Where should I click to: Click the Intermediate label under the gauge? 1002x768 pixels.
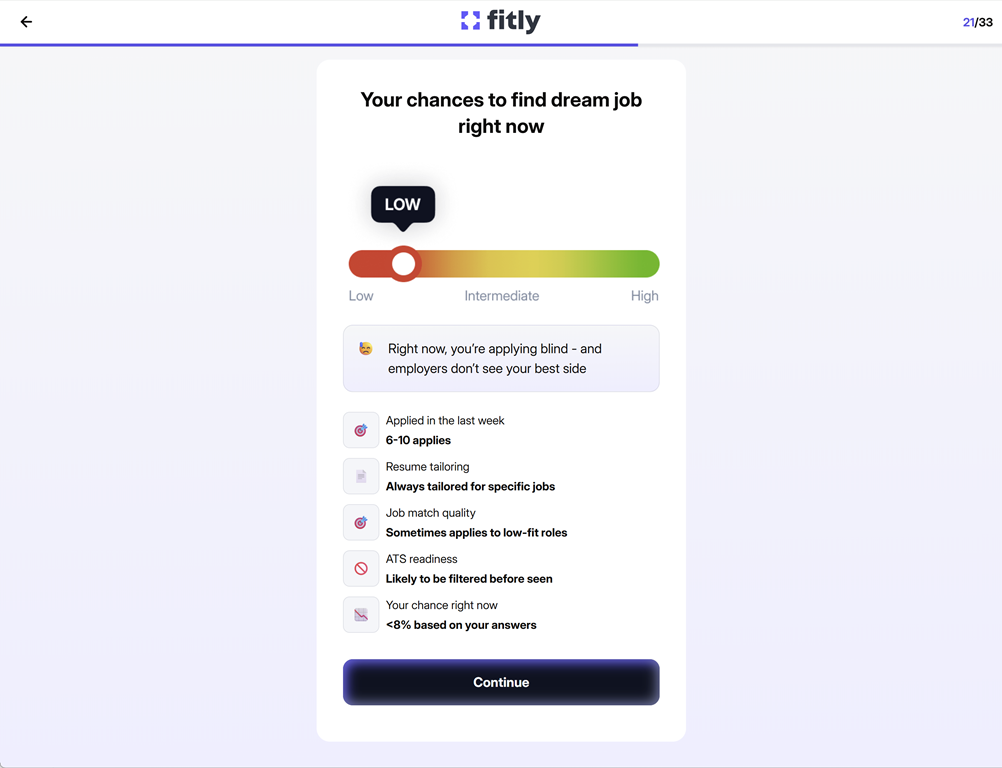(501, 296)
